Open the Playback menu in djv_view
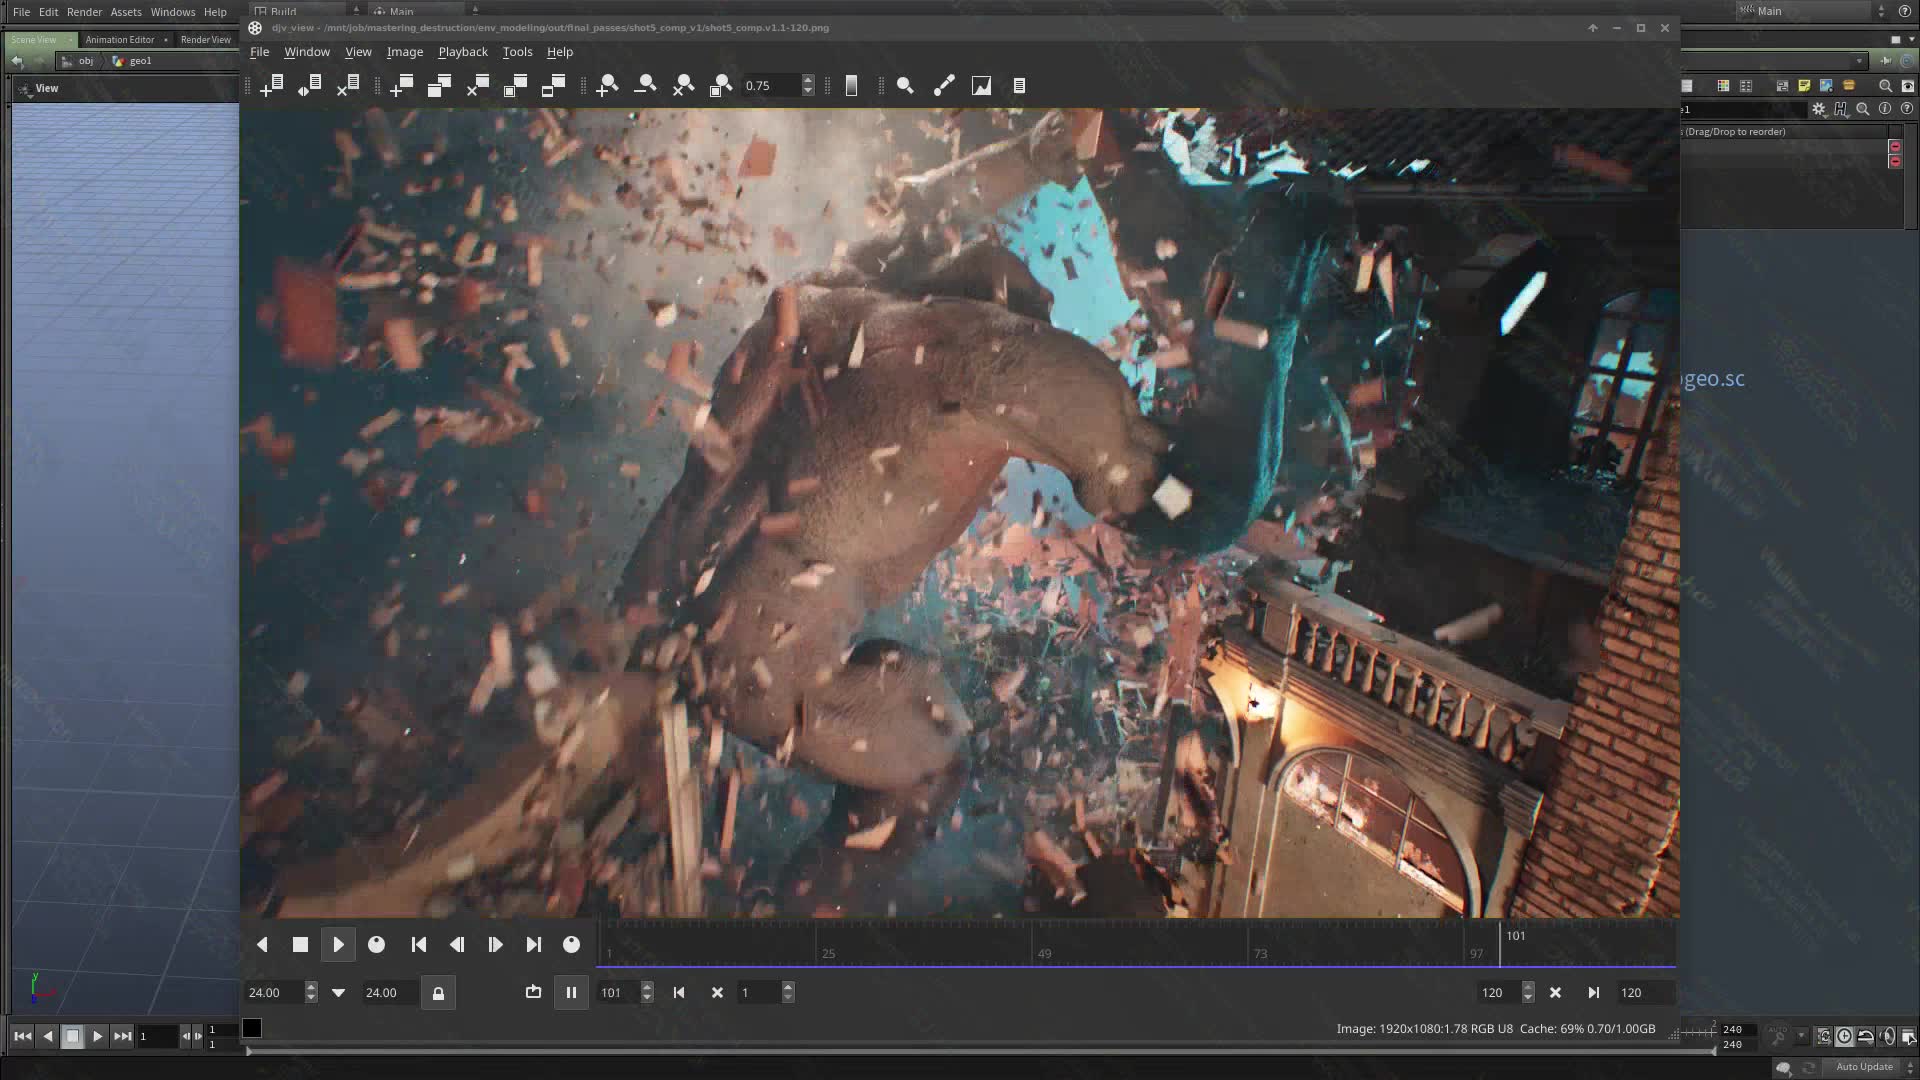Image resolution: width=1920 pixels, height=1080 pixels. pyautogui.click(x=462, y=51)
